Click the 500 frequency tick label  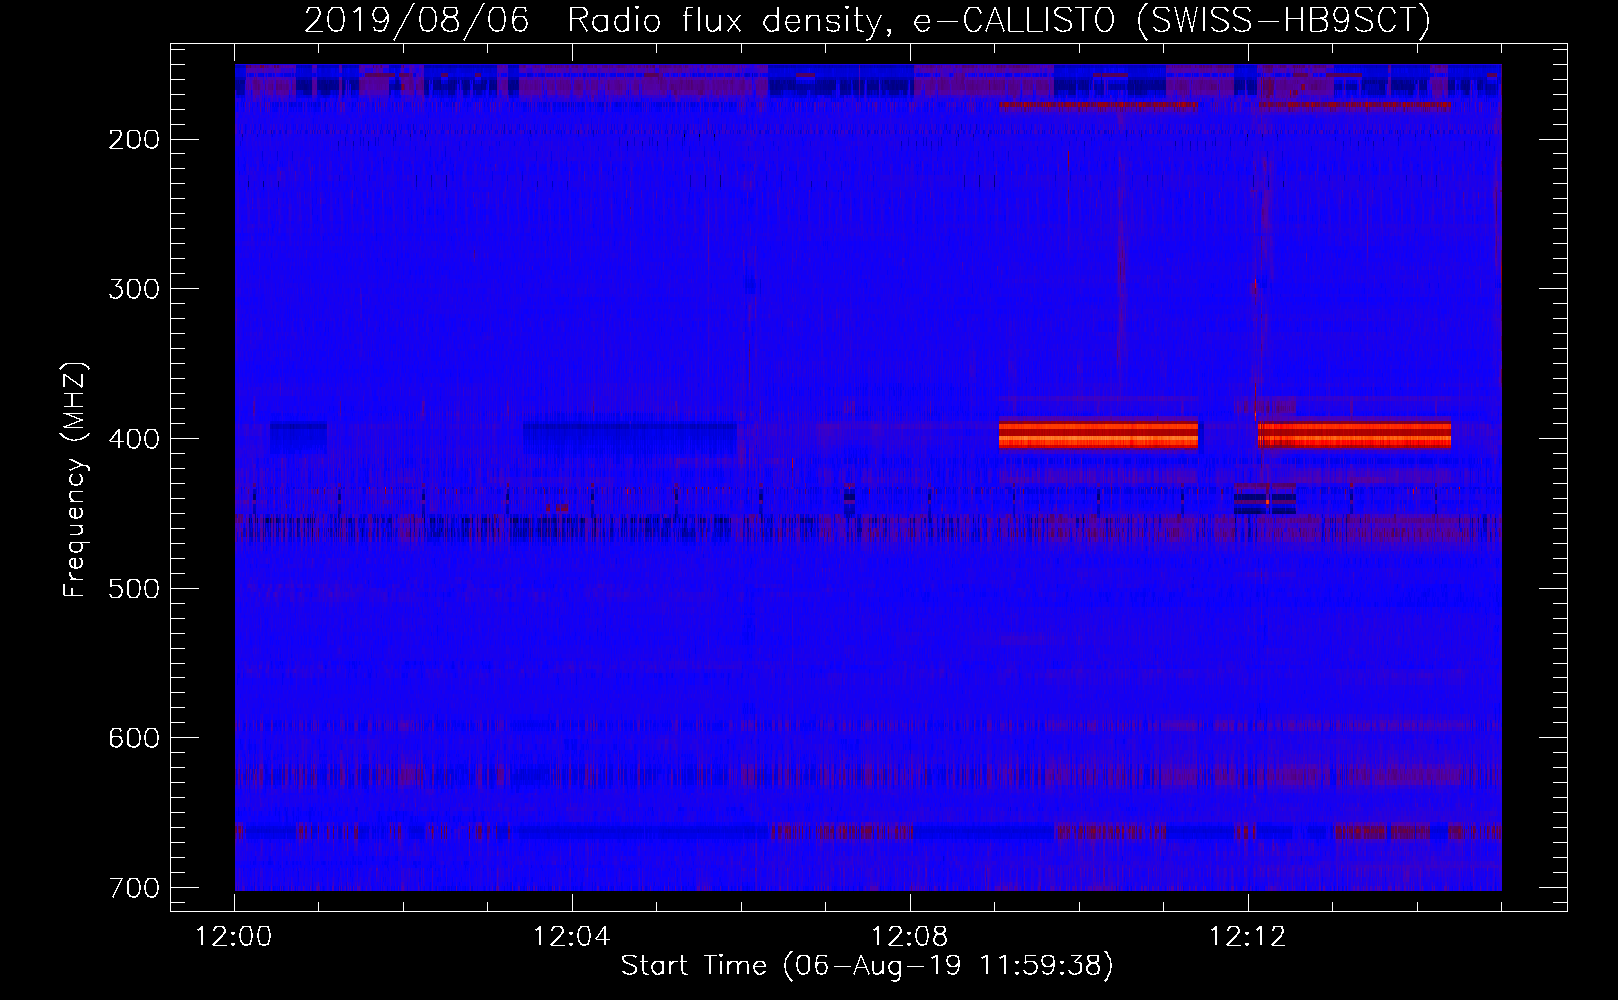(133, 588)
